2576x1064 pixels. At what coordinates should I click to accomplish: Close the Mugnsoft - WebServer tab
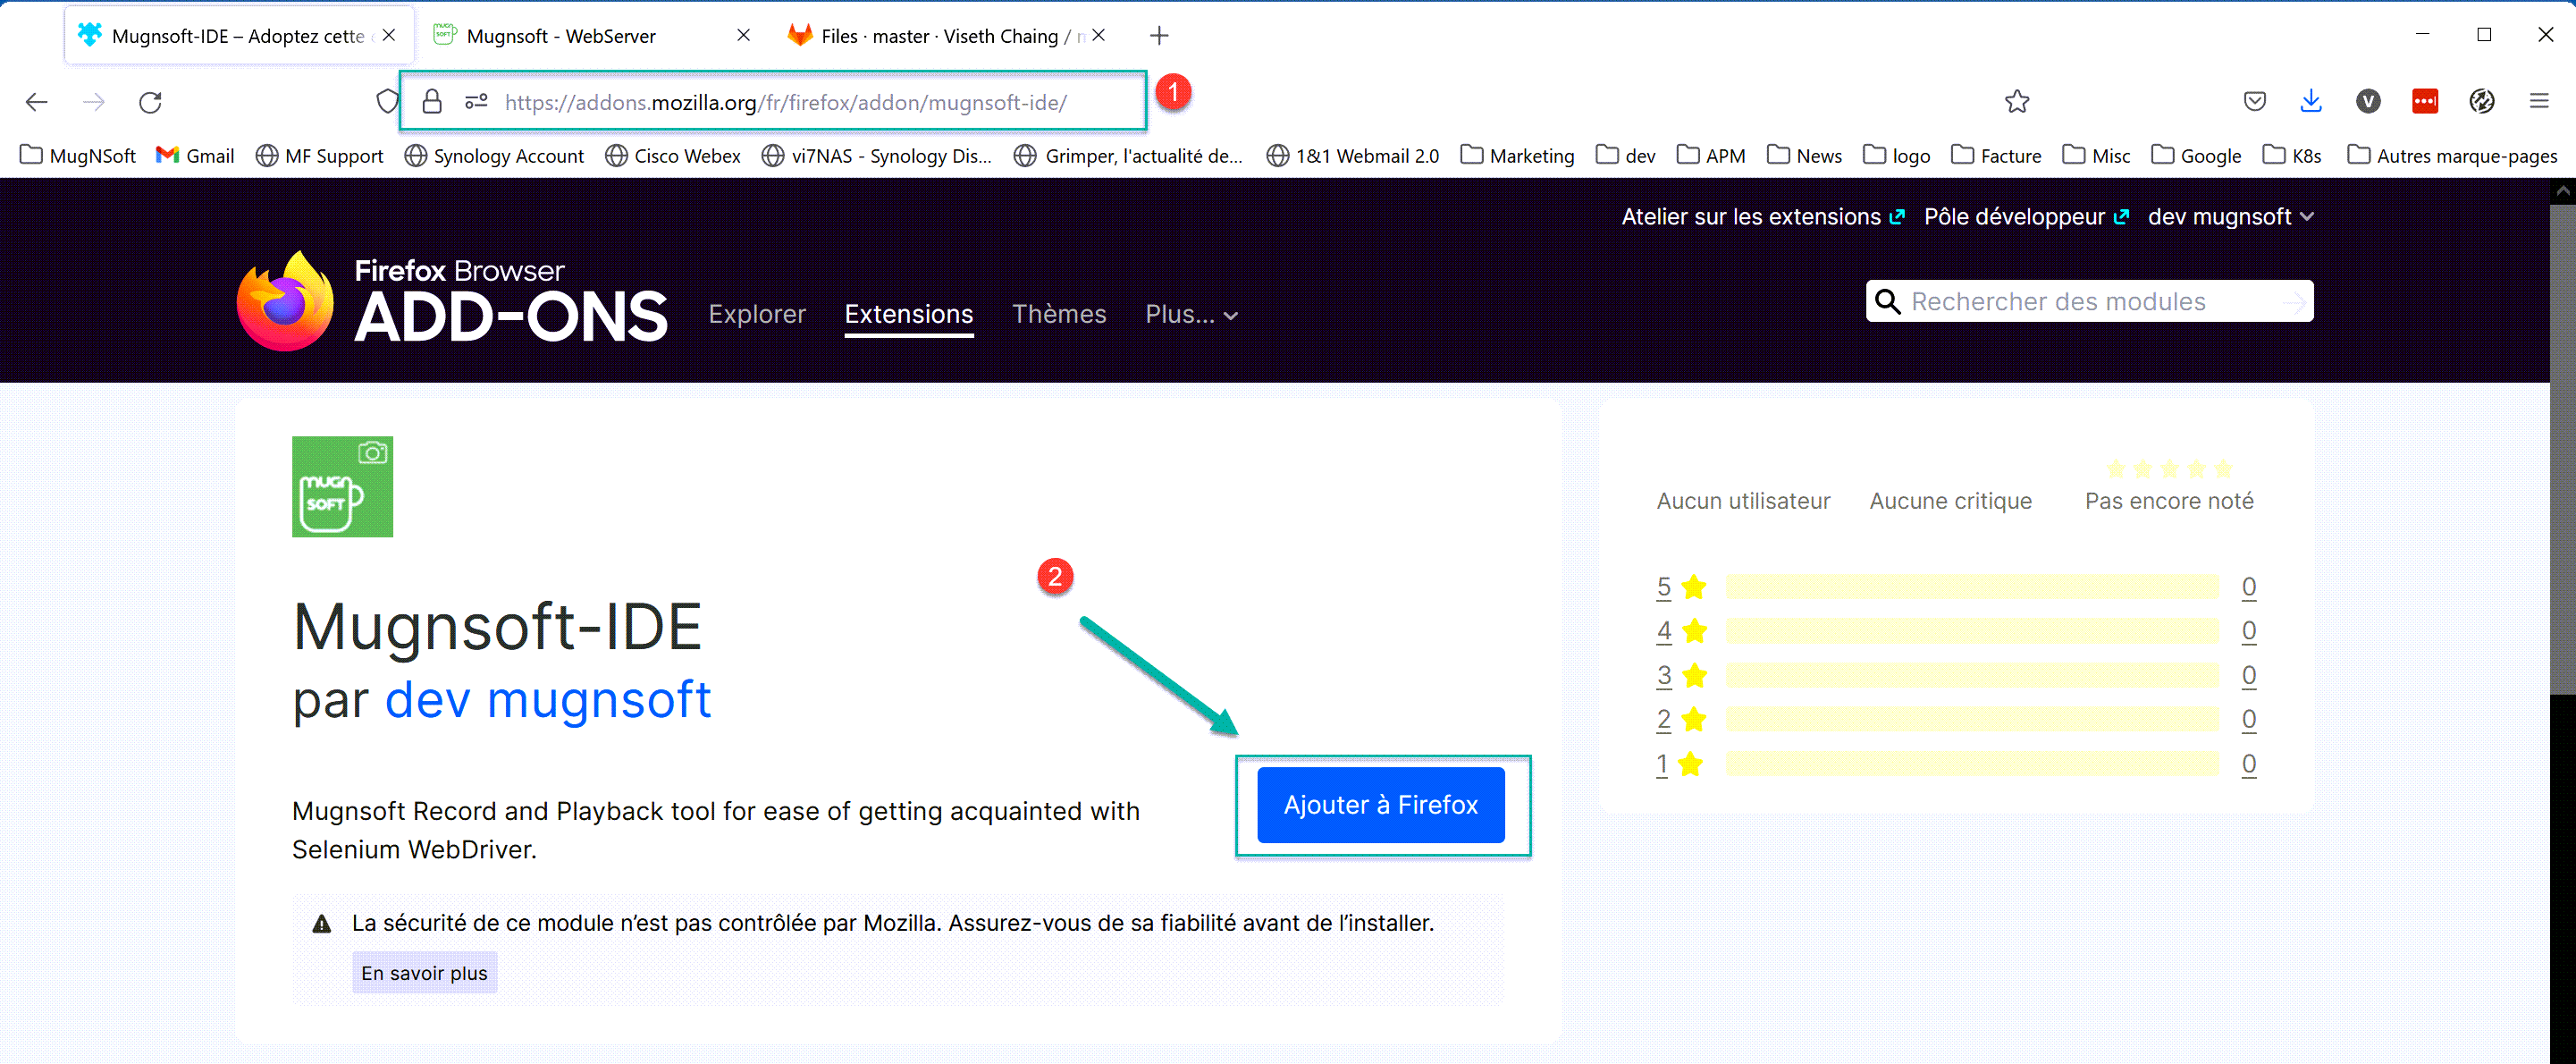(x=743, y=35)
